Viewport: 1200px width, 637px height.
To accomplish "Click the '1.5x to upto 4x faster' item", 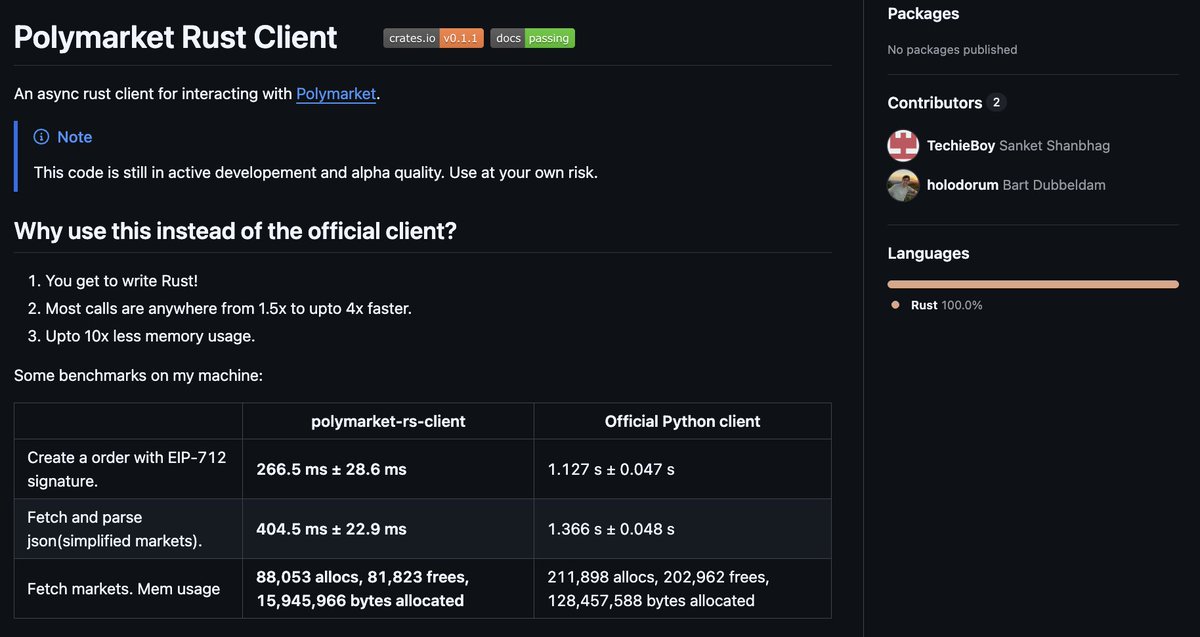I will point(228,309).
